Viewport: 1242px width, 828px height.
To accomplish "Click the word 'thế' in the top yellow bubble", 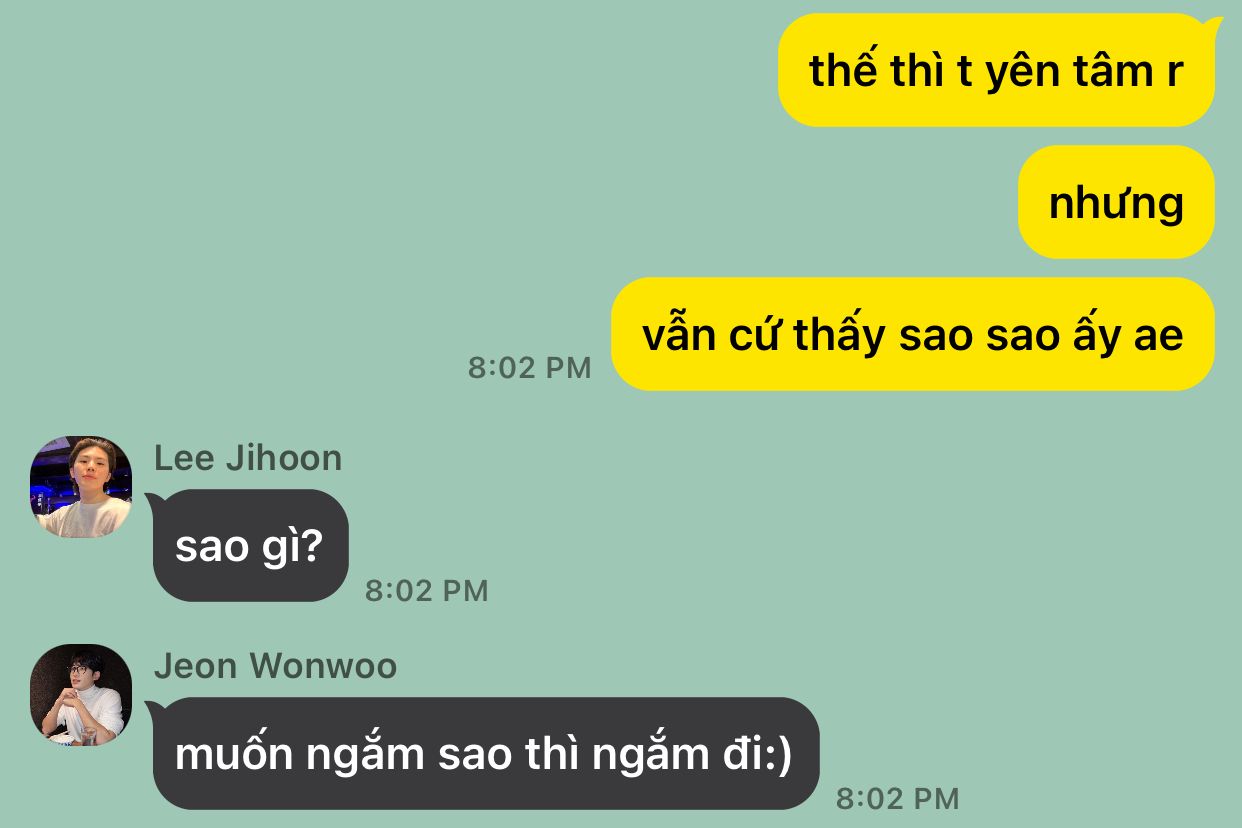I will click(843, 69).
